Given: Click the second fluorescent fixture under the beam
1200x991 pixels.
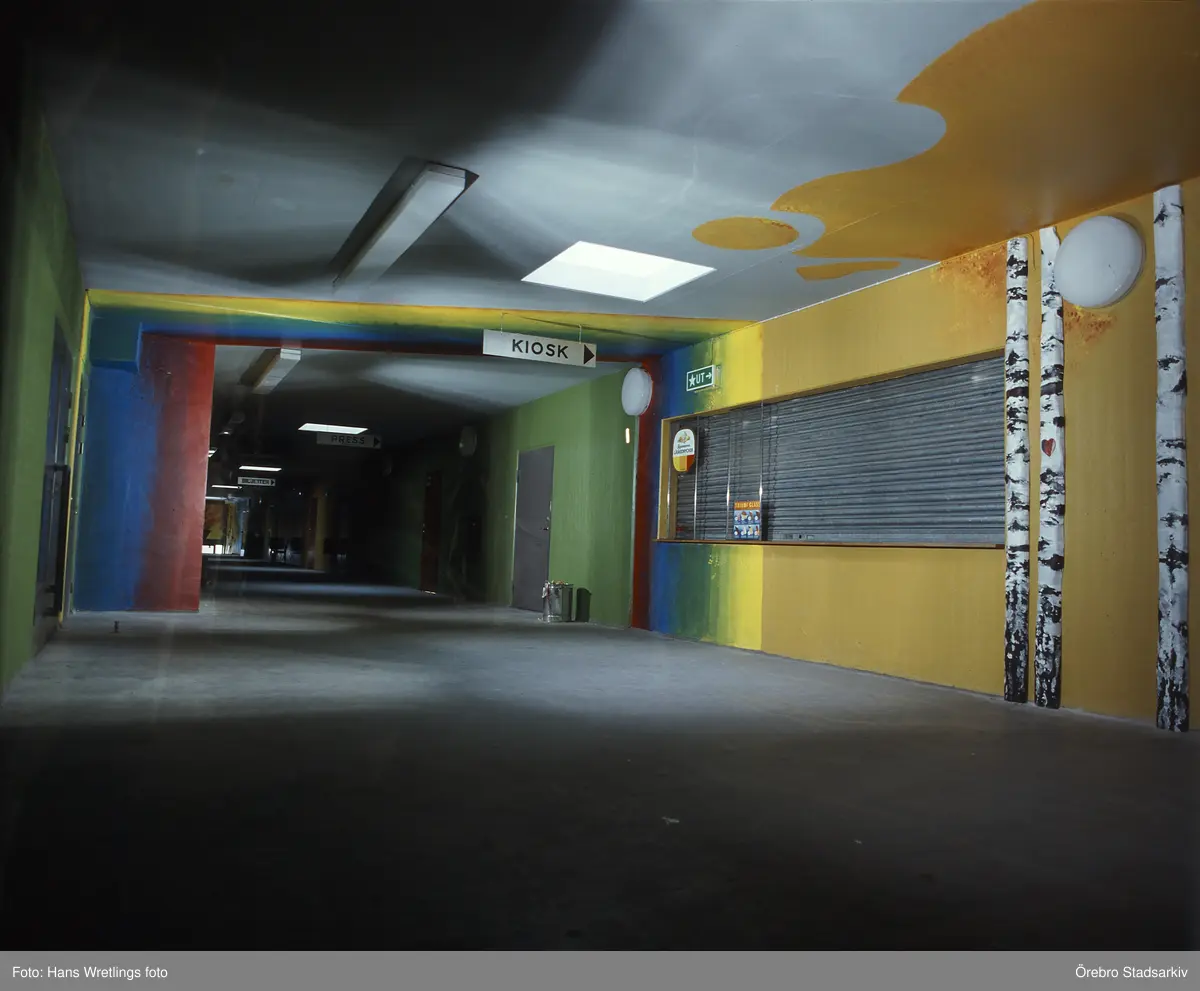Looking at the screenshot, I should point(270,368).
